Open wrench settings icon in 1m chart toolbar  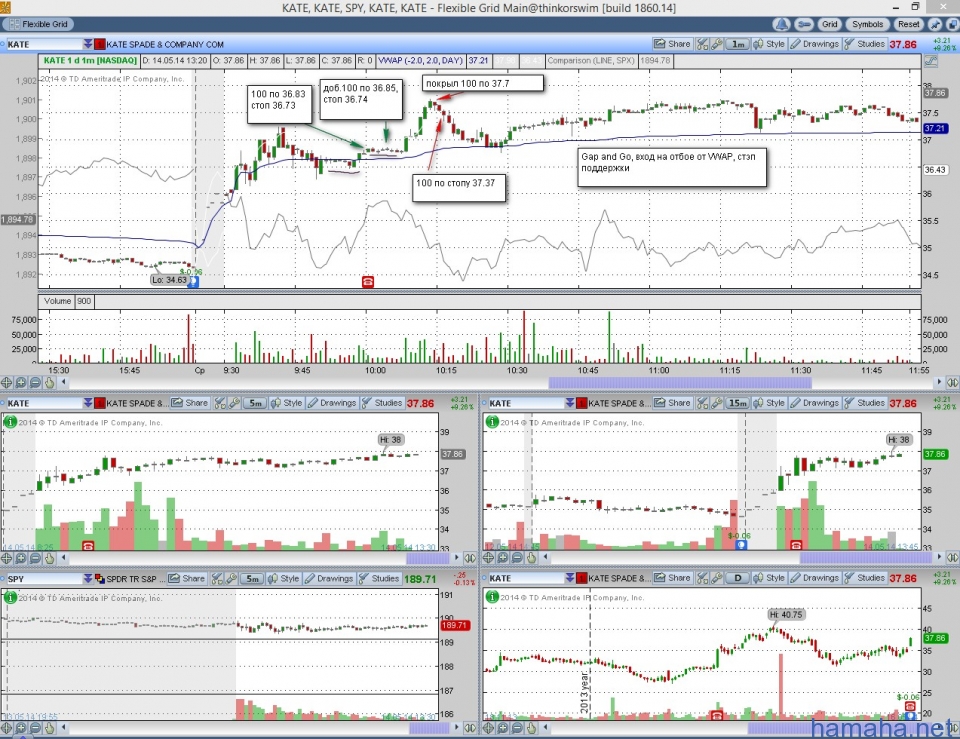(716, 44)
